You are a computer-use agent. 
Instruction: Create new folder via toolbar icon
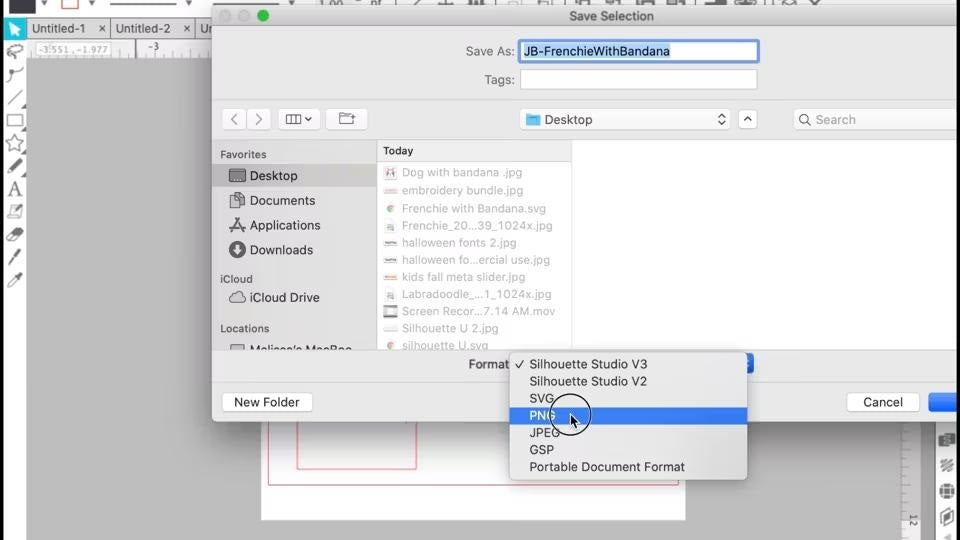(347, 119)
